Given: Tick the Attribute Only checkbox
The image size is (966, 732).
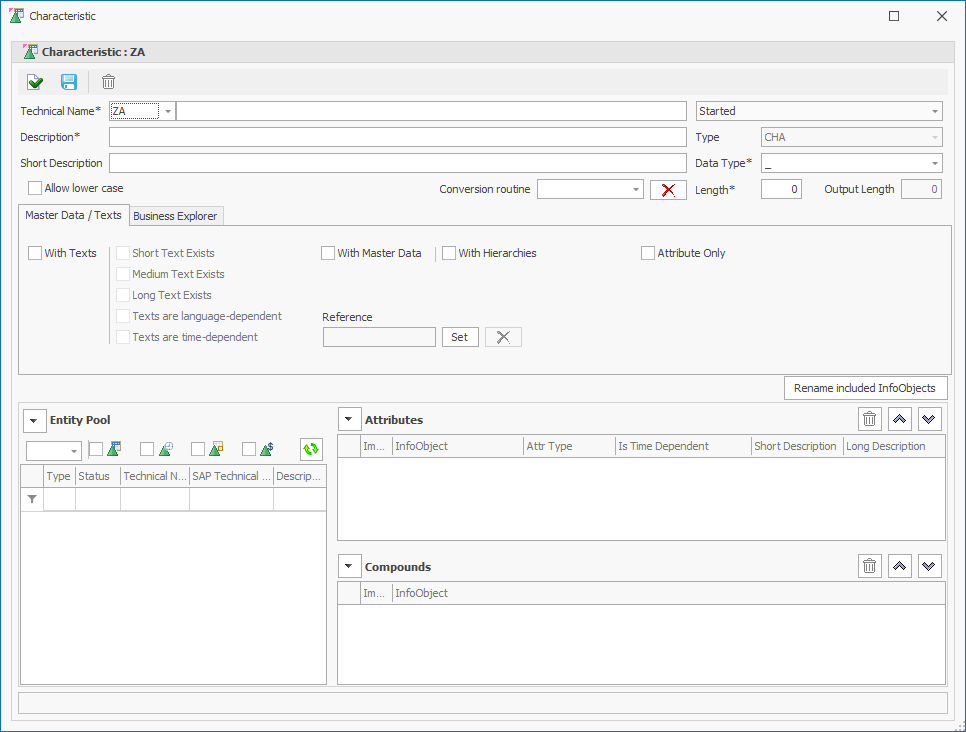Looking at the screenshot, I should click(648, 254).
